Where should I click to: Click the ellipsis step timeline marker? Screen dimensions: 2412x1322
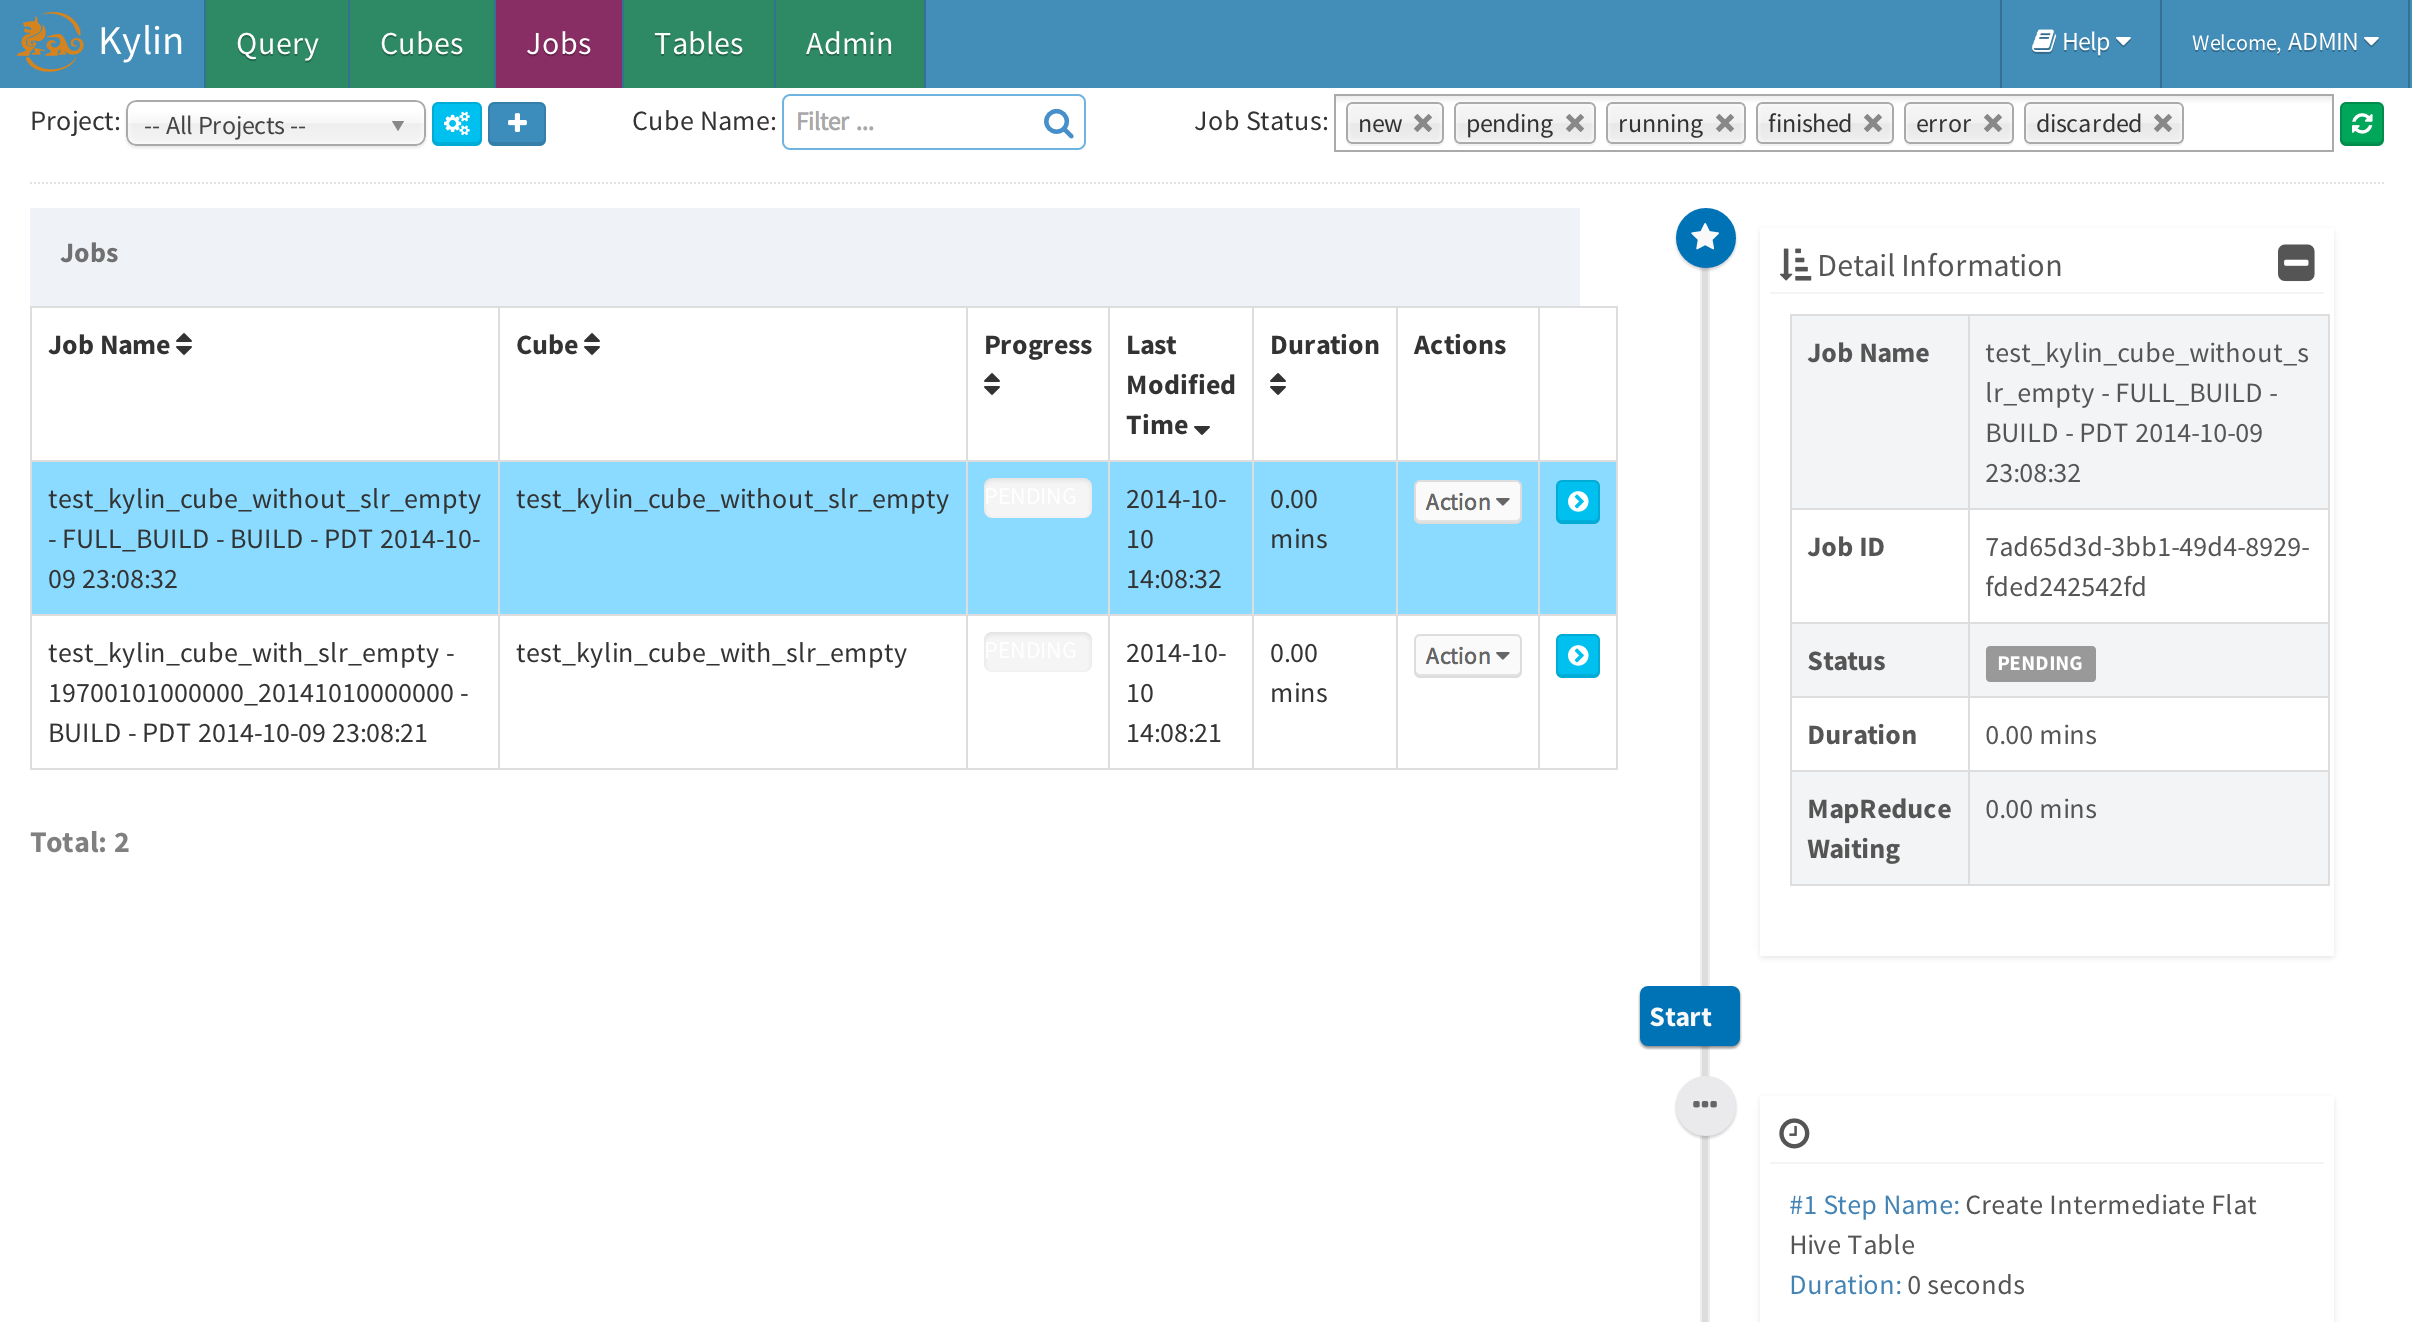(1706, 1105)
